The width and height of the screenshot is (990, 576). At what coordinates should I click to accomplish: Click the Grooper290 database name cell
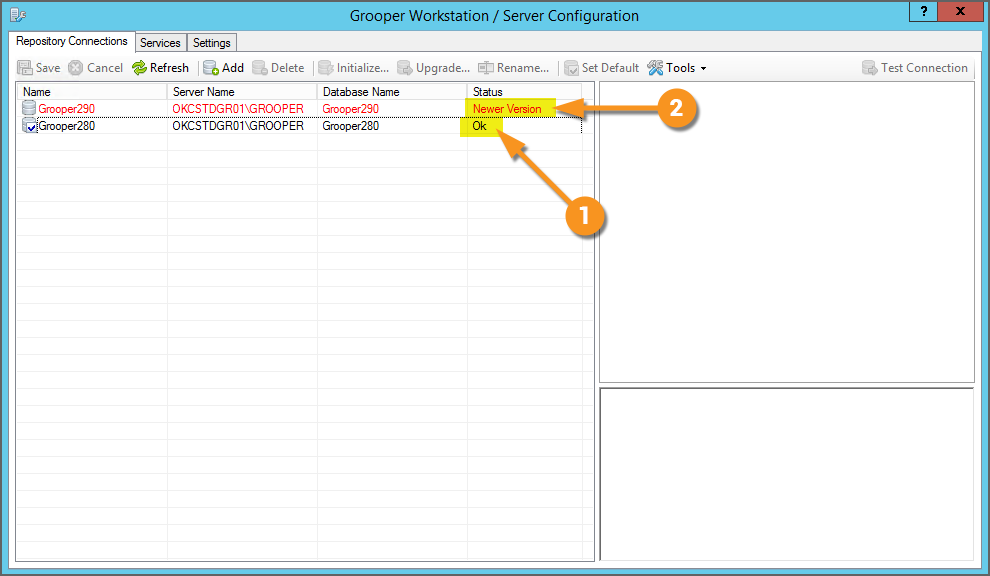tap(350, 109)
